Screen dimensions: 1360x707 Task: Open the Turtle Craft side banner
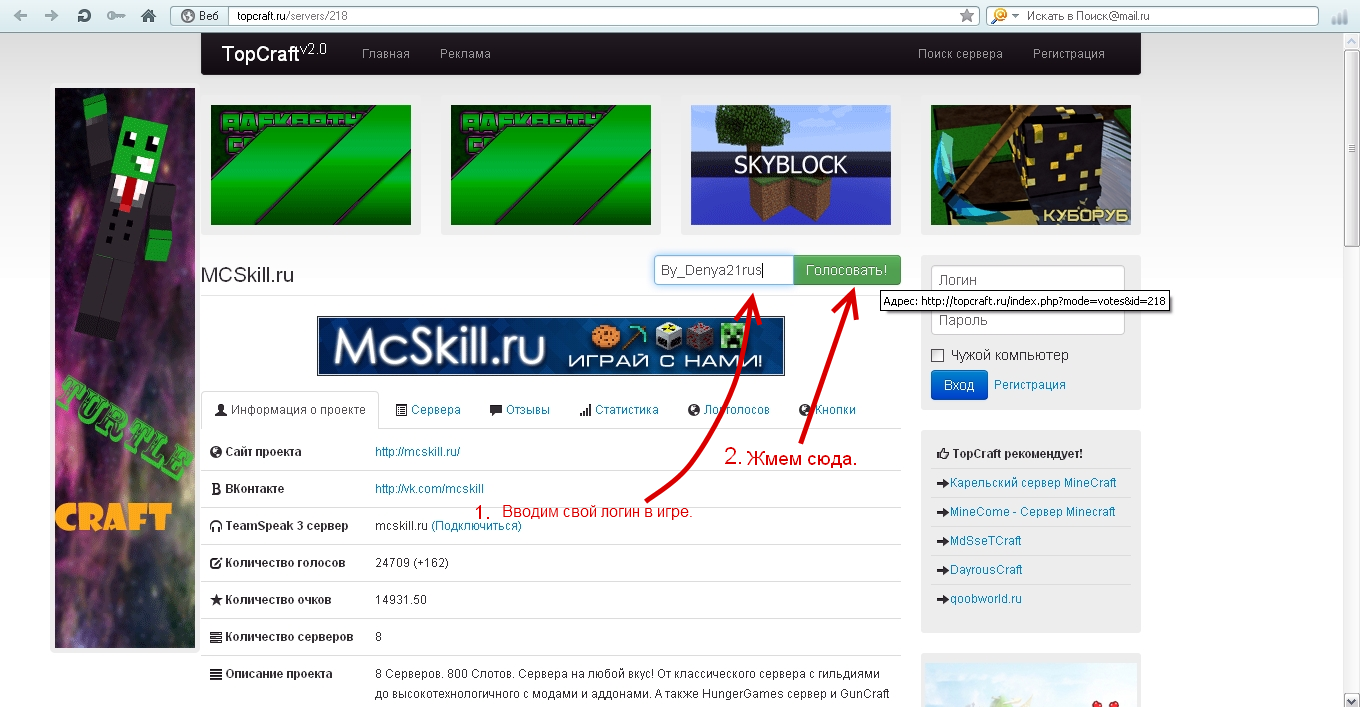[125, 368]
